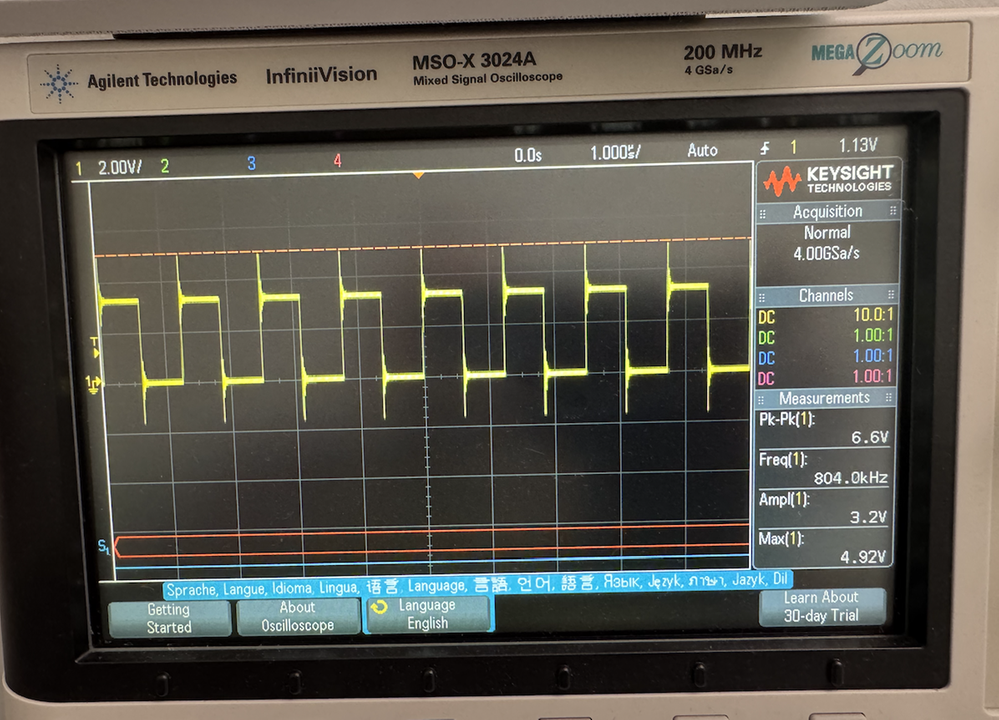Click the 0.0s delay readout
Screen dimensions: 999x720
(528, 155)
